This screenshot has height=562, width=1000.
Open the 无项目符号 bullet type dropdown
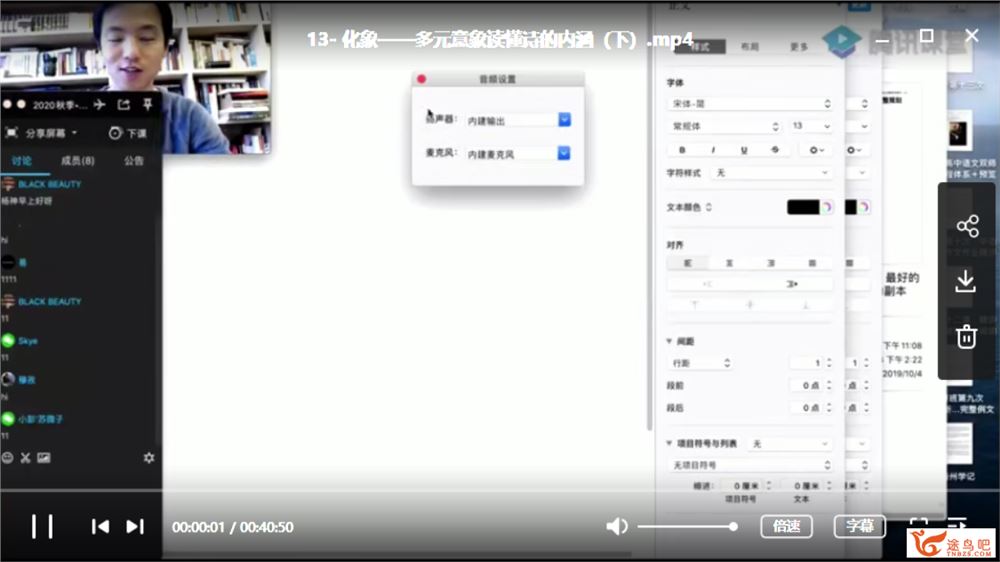[750, 465]
